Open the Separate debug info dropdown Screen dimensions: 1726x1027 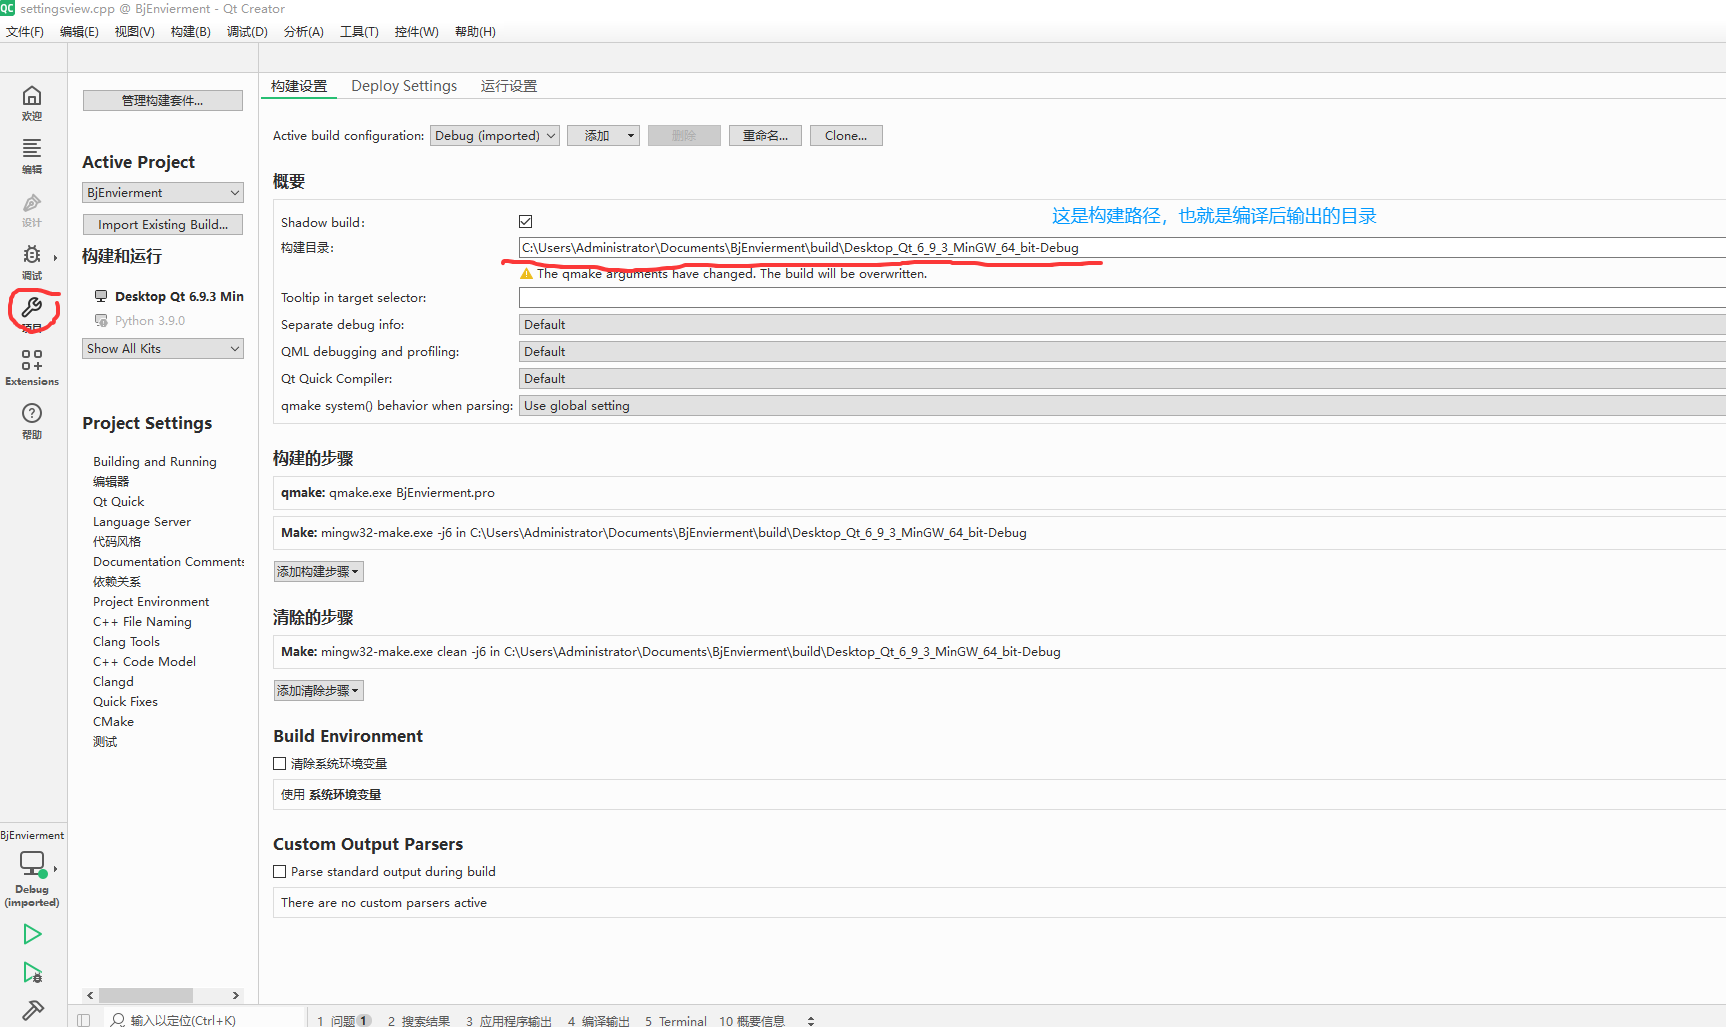[x=1122, y=325]
